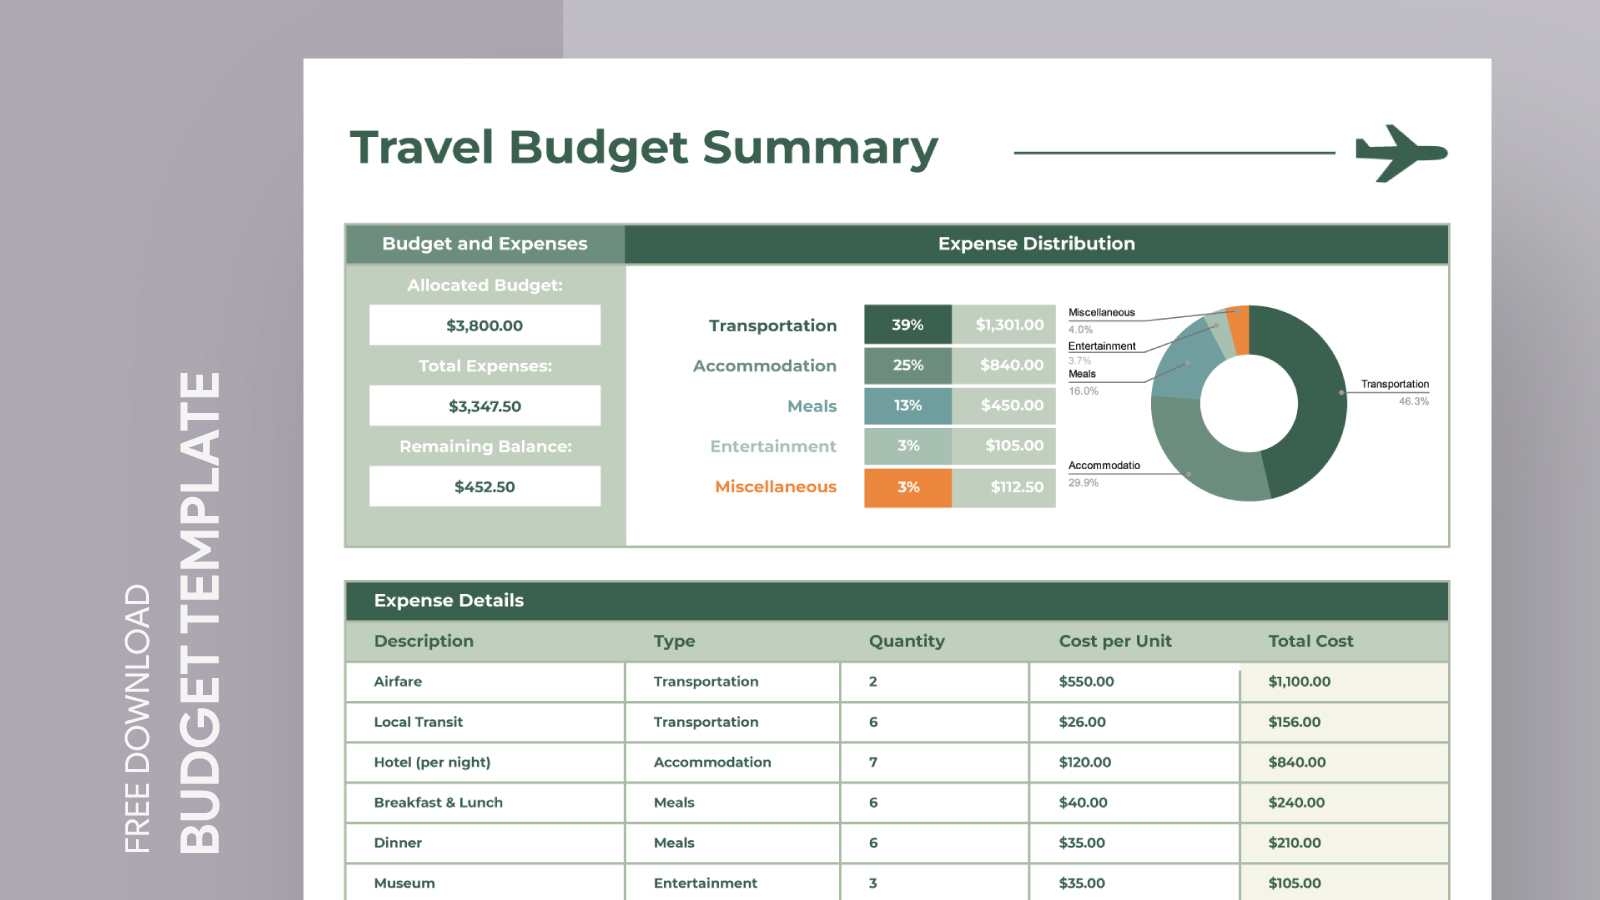Click the Allocated Budget value of $3,800.00

click(x=484, y=324)
